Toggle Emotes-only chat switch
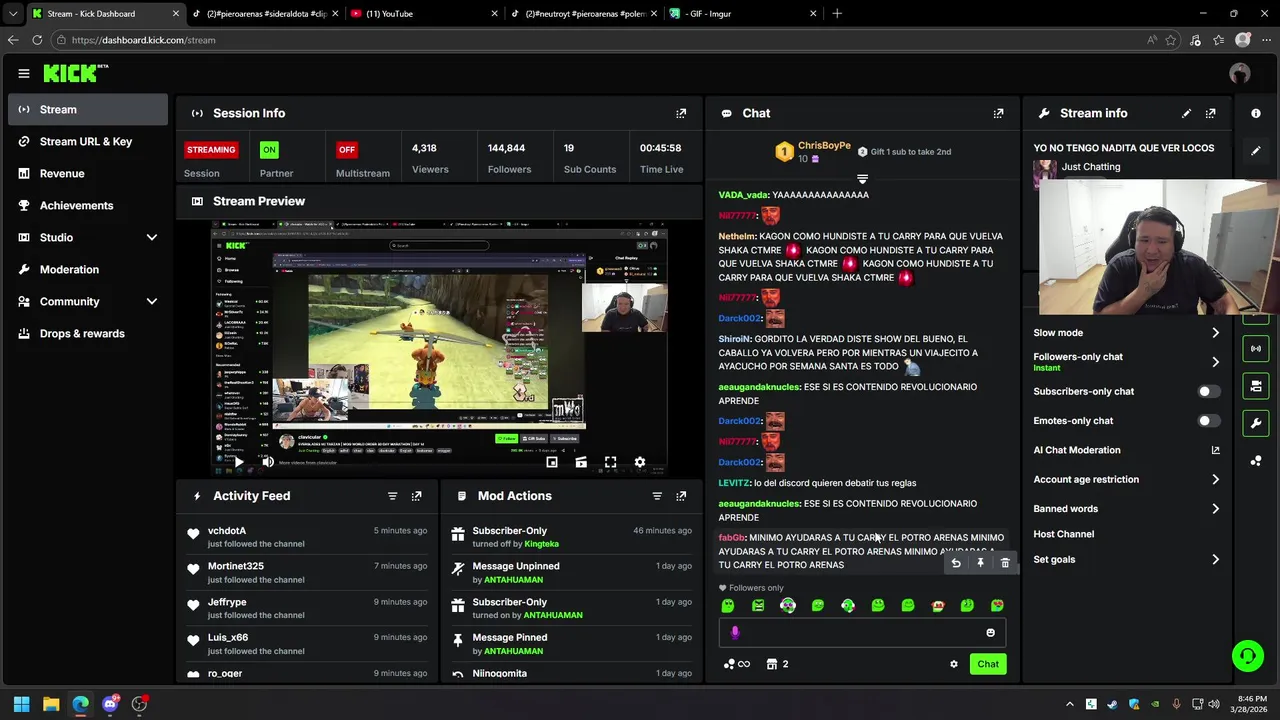The height and width of the screenshot is (720, 1280). pos(1209,421)
